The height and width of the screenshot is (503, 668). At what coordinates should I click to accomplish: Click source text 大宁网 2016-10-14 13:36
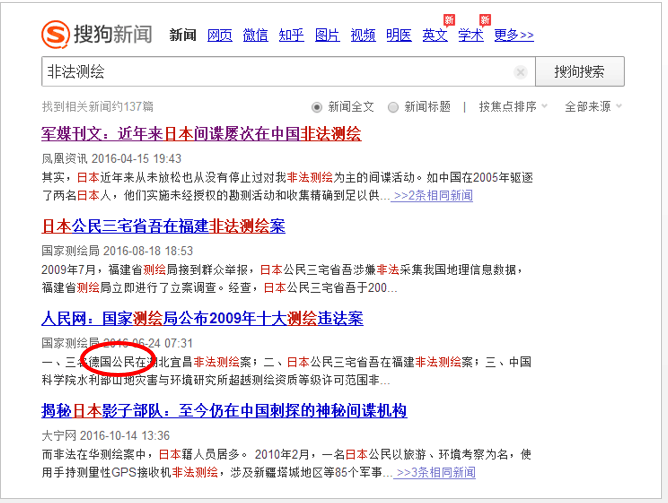(106, 436)
